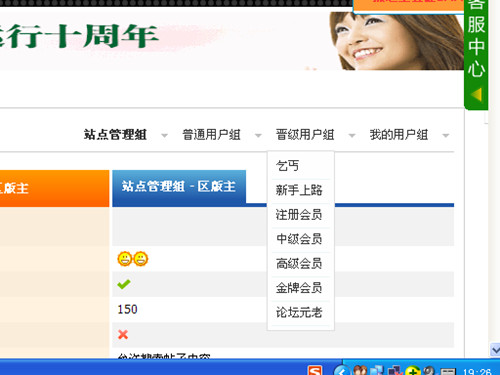Viewport: 500px width, 375px height.
Task: Click the second smiley star icon
Action: pos(140,259)
